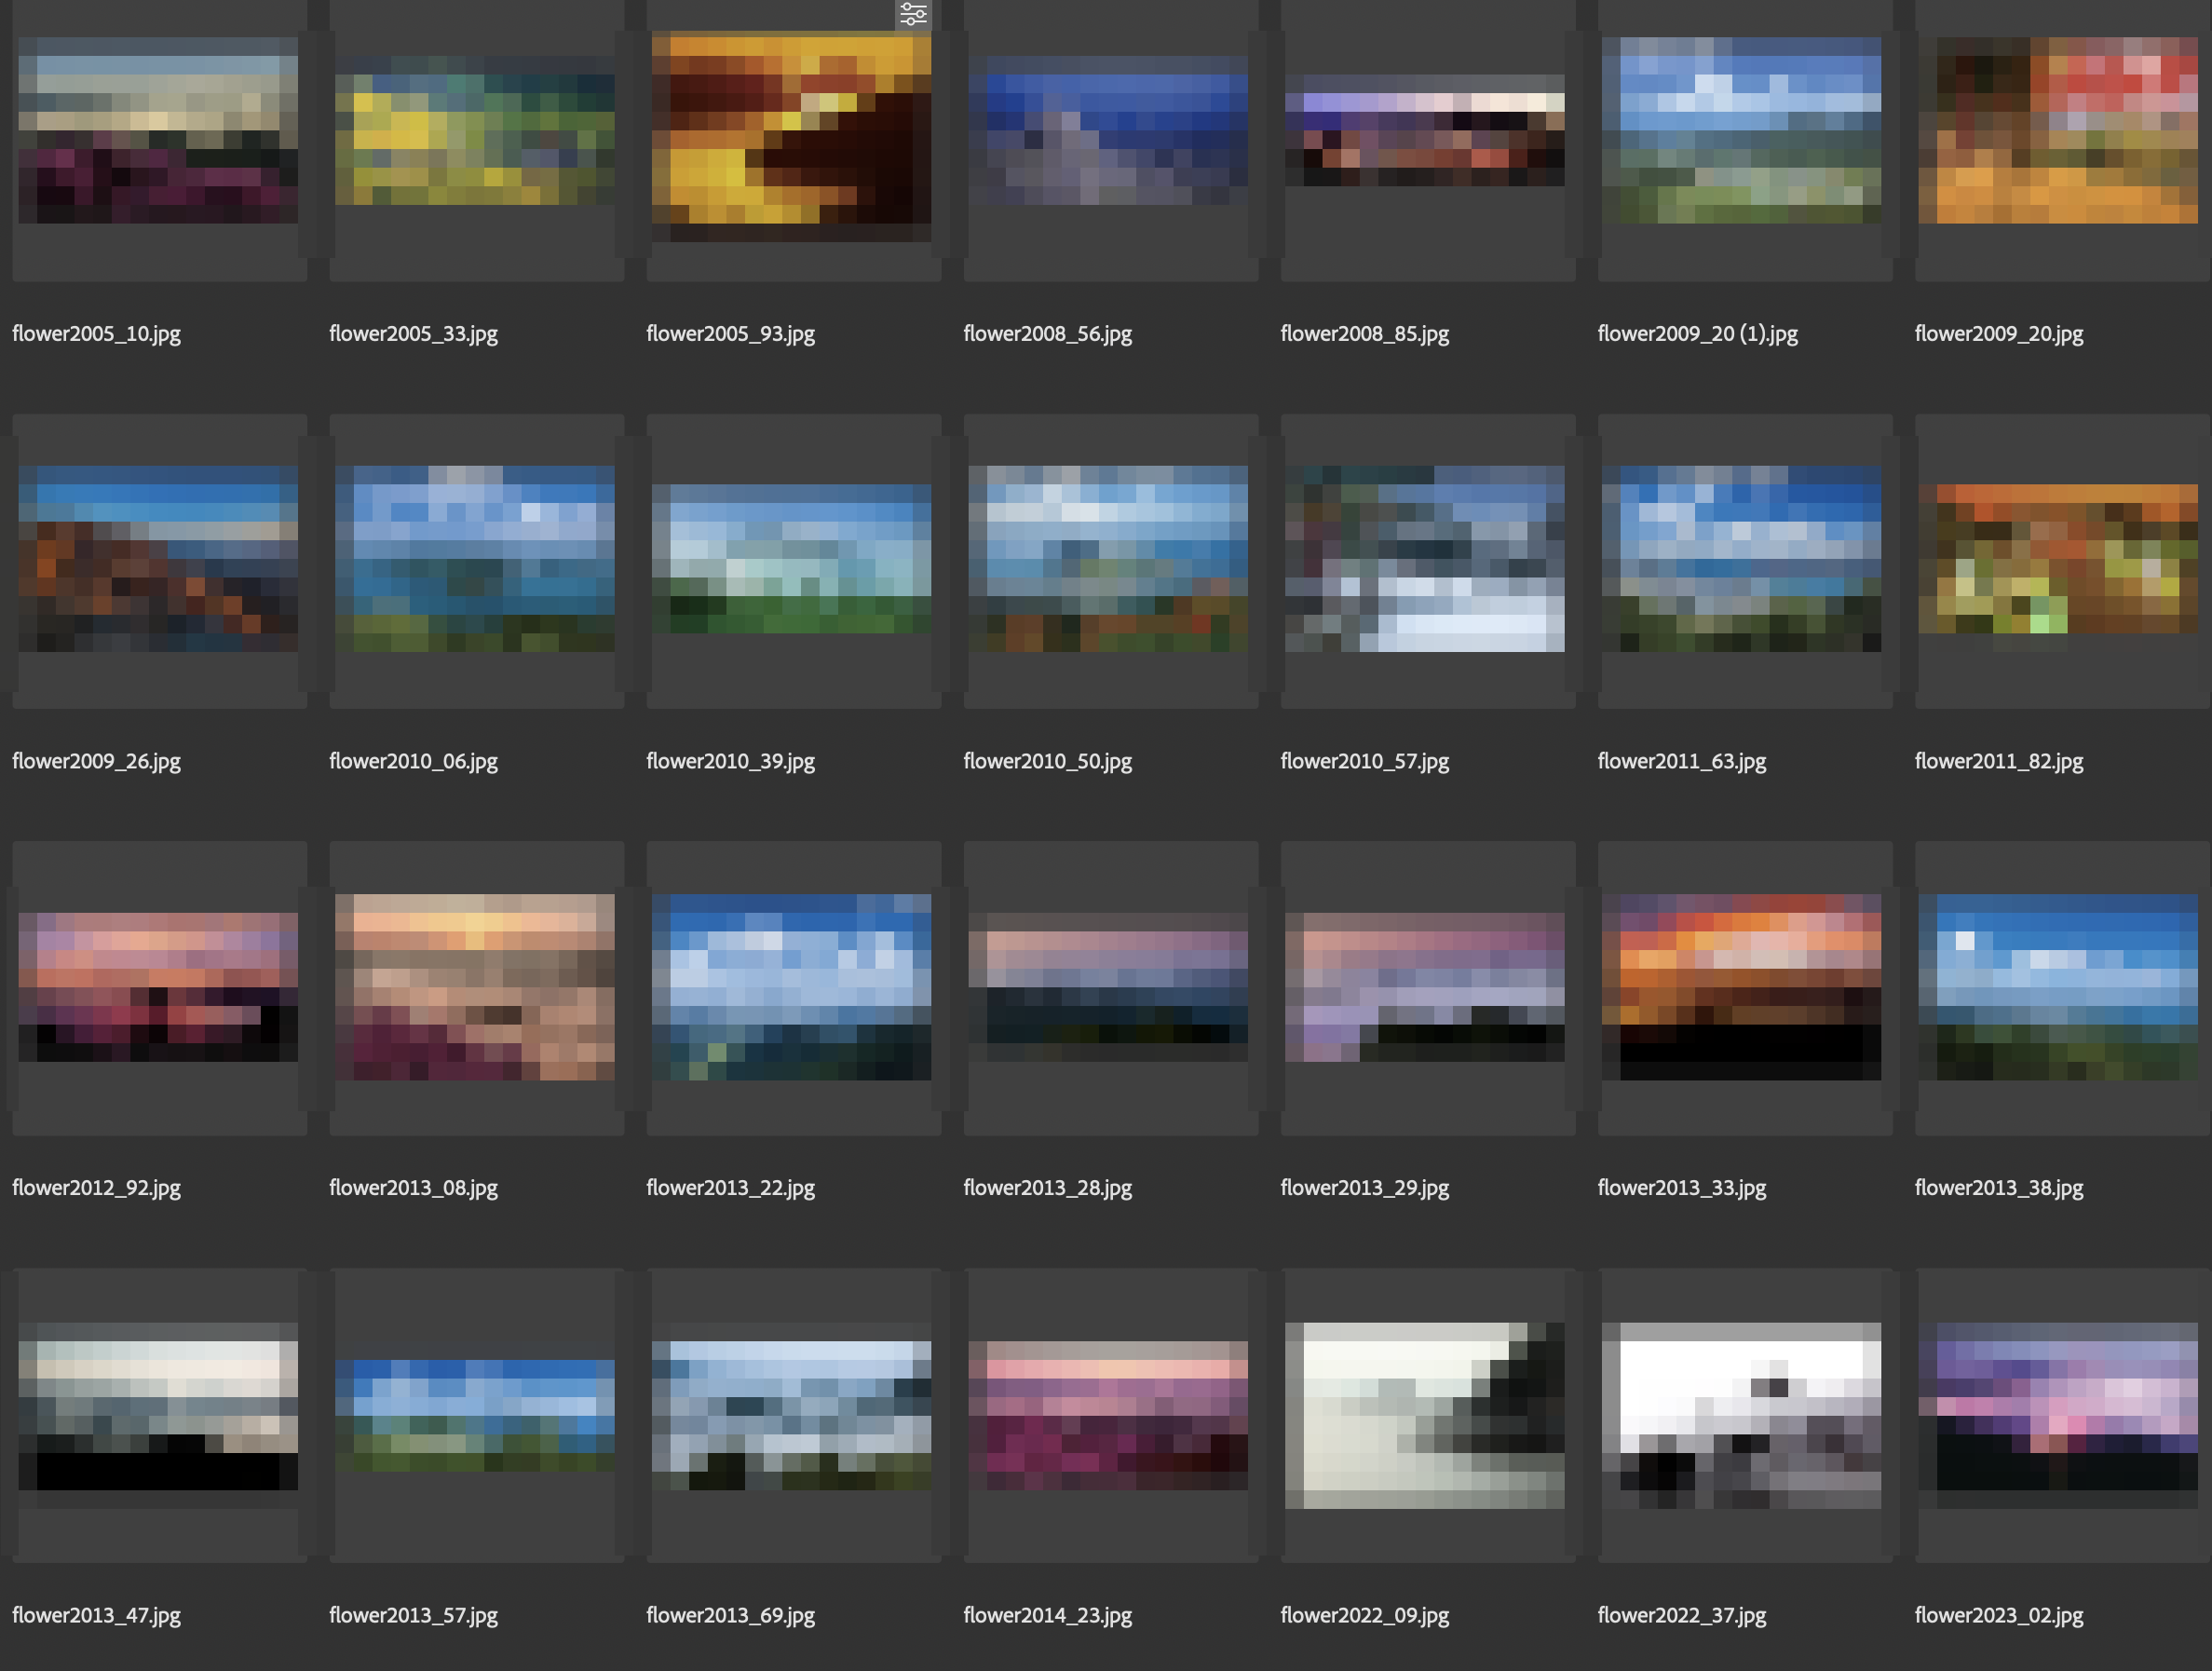Select the flower2023_02.jpg thumbnail

(2057, 1405)
